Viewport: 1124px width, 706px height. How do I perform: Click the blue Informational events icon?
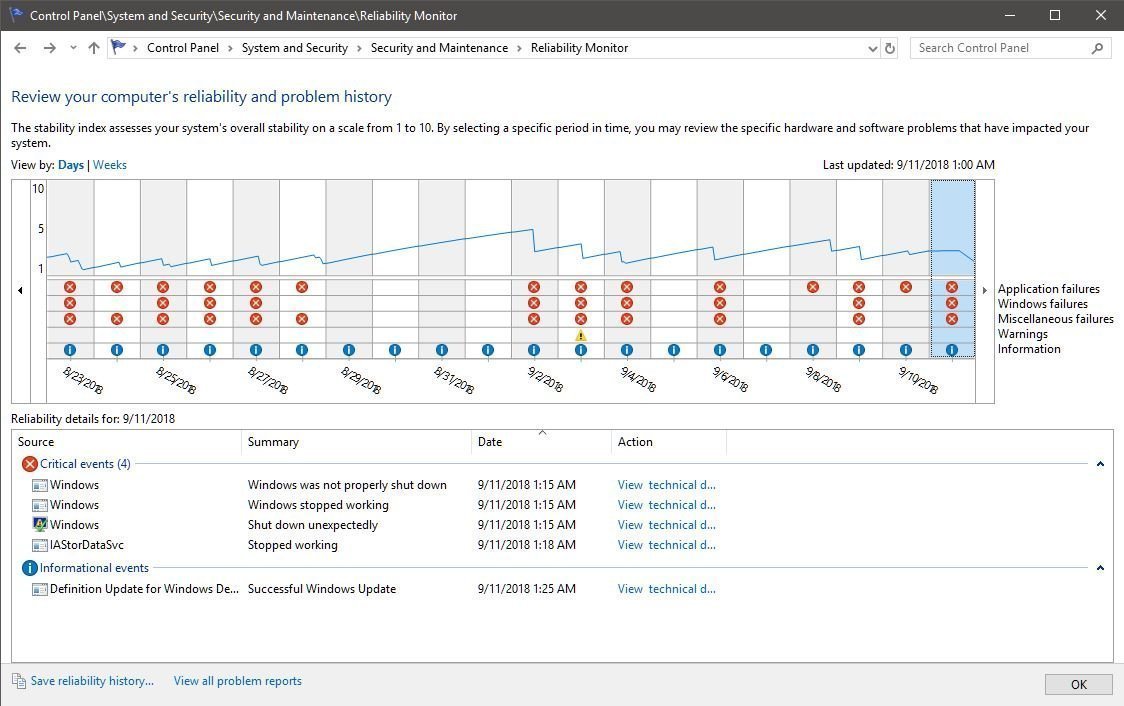point(29,568)
